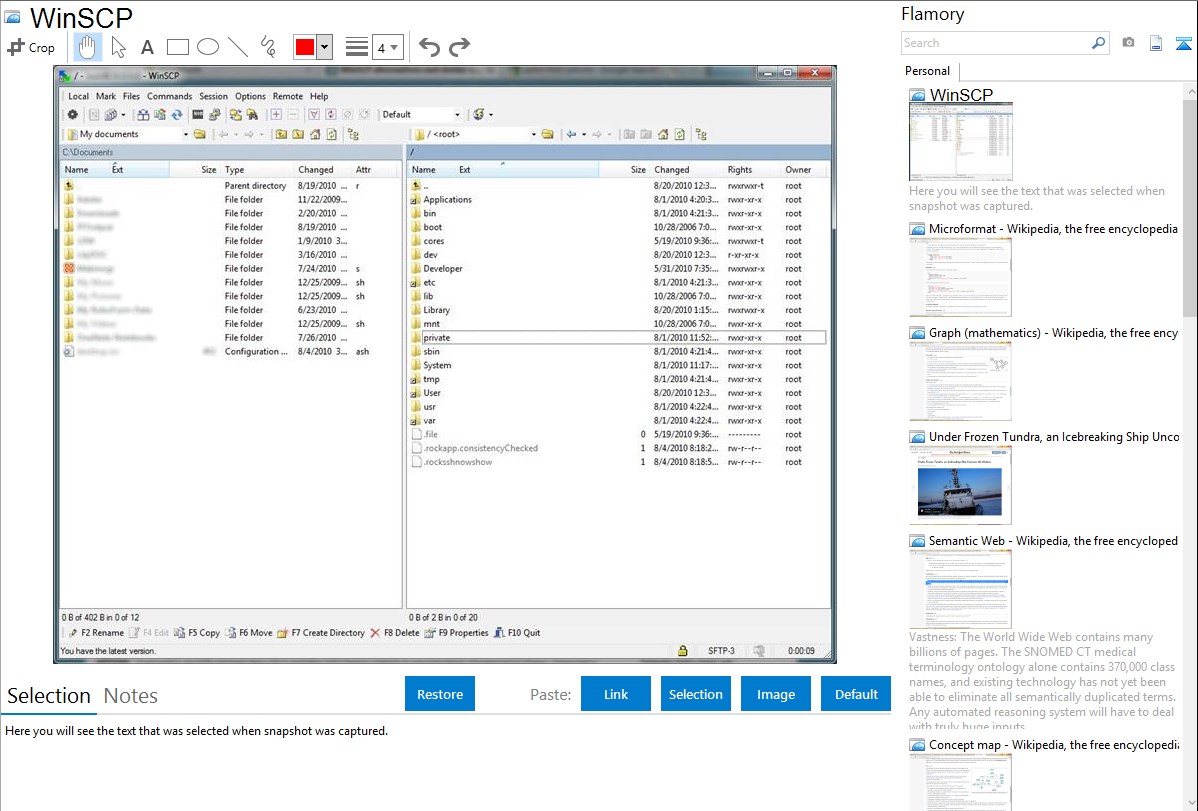Click the camera capture icon
The image size is (1198, 811).
coord(1128,43)
